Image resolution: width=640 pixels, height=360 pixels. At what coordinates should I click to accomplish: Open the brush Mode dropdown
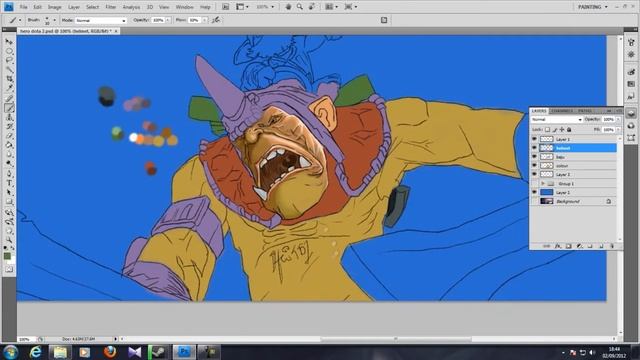pyautogui.click(x=101, y=20)
